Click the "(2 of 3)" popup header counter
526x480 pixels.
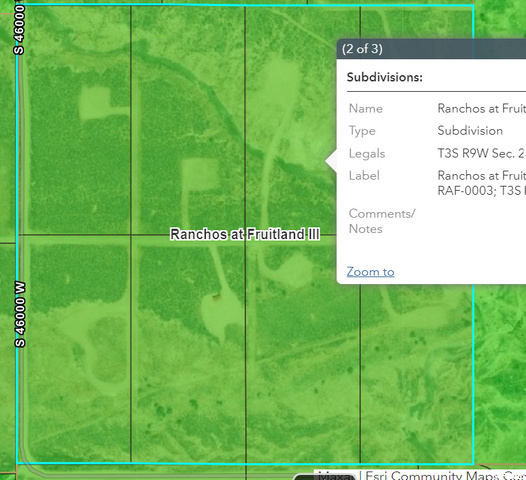tap(362, 49)
